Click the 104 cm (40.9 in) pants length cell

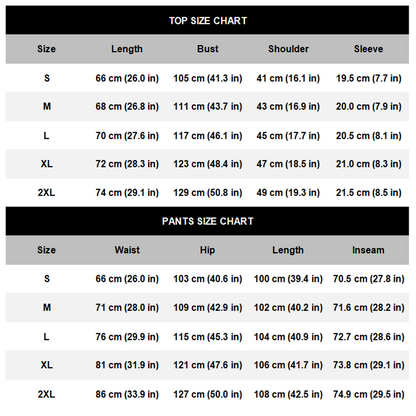[x=288, y=337]
